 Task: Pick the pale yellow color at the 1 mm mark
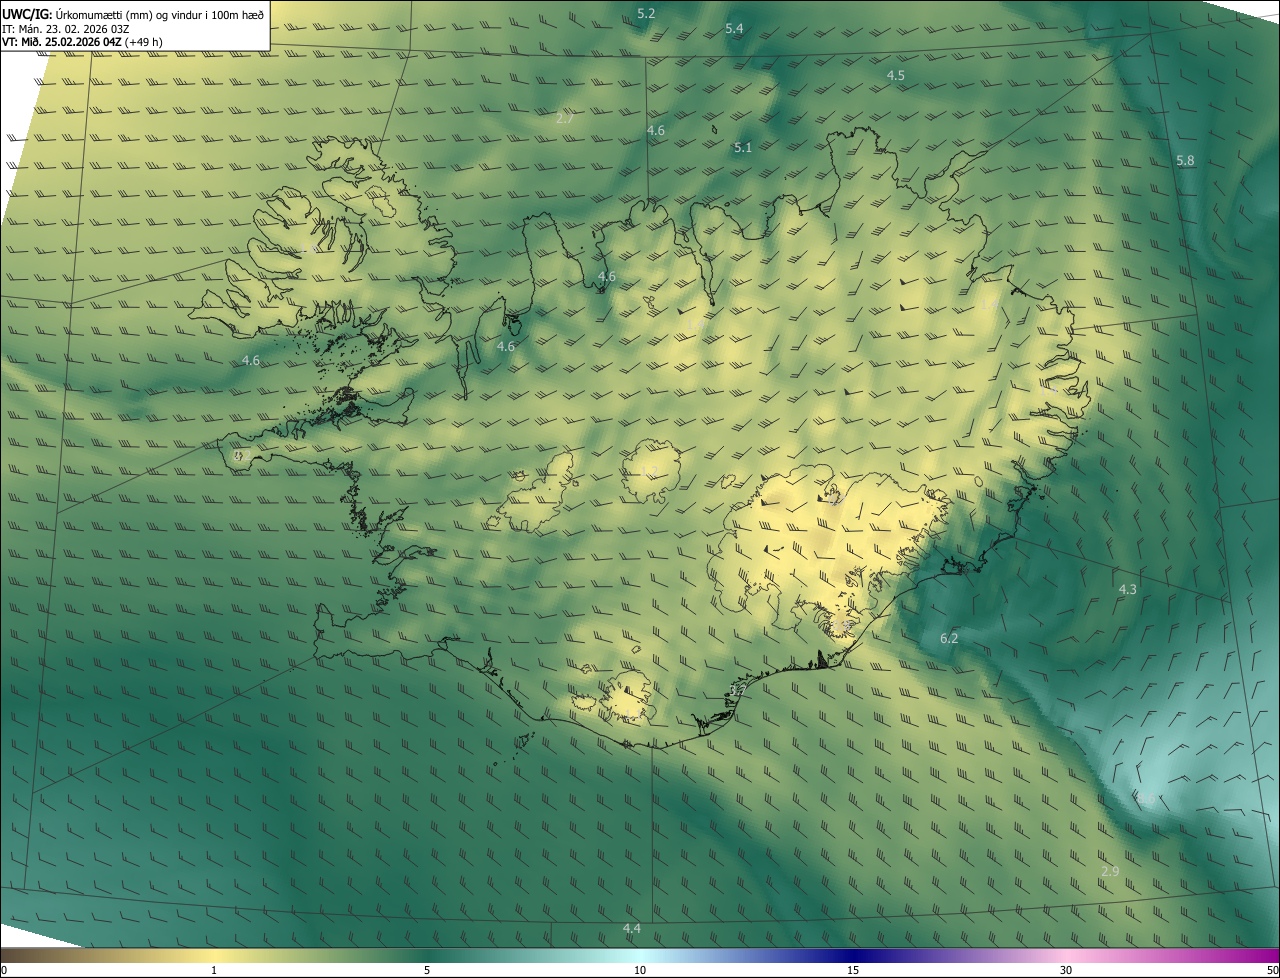pos(214,956)
